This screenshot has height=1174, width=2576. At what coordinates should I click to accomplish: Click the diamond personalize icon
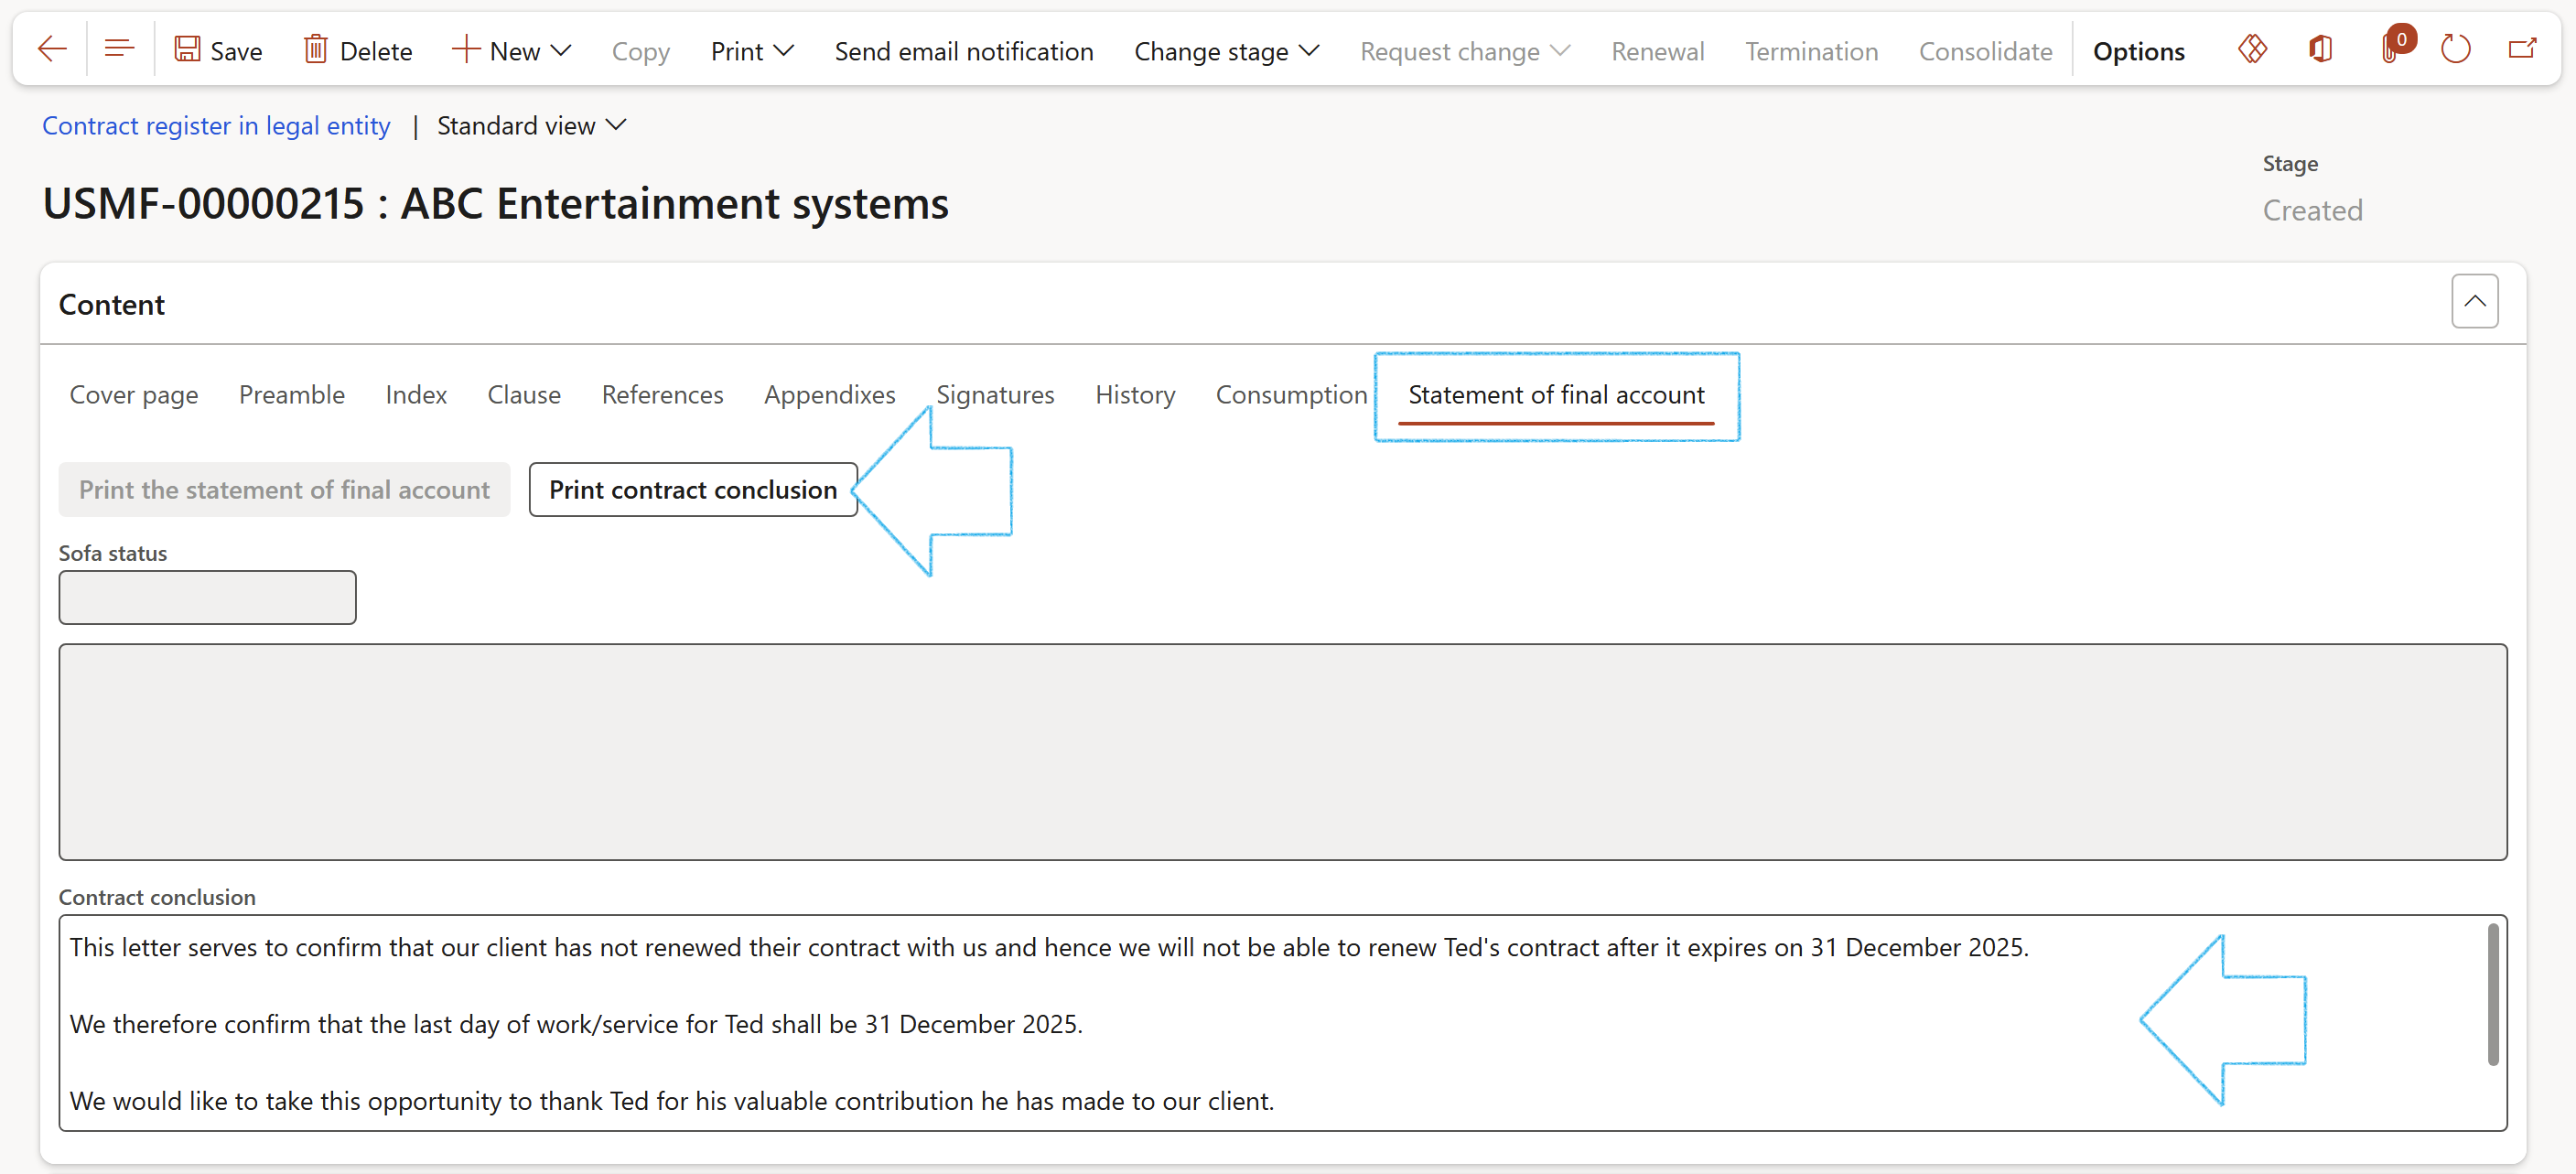[x=2251, y=50]
